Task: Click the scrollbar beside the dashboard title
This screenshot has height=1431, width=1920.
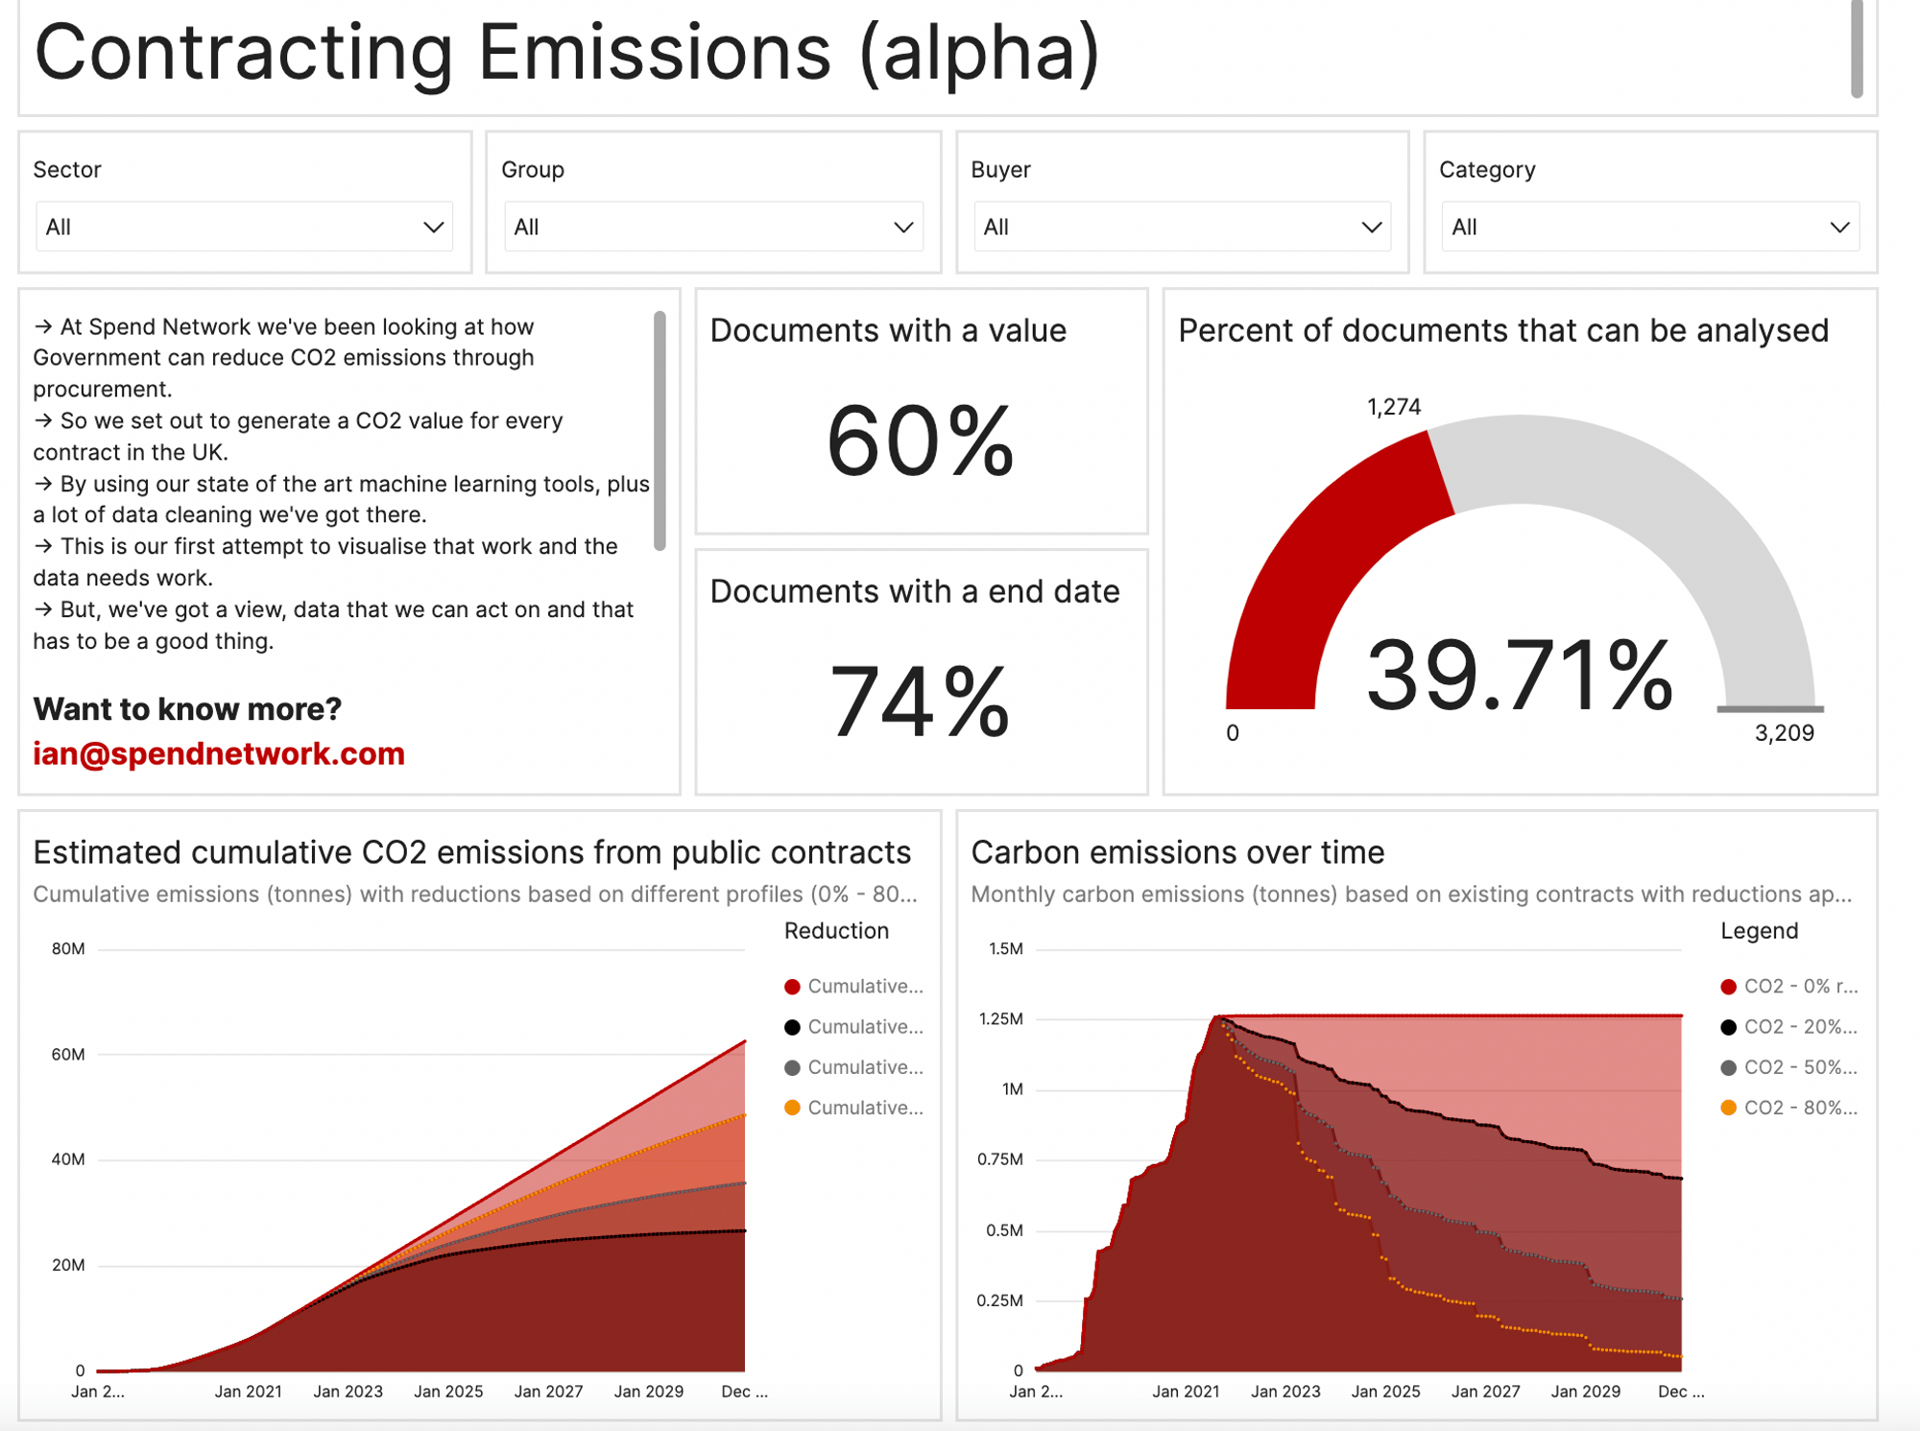Action: [x=1857, y=48]
